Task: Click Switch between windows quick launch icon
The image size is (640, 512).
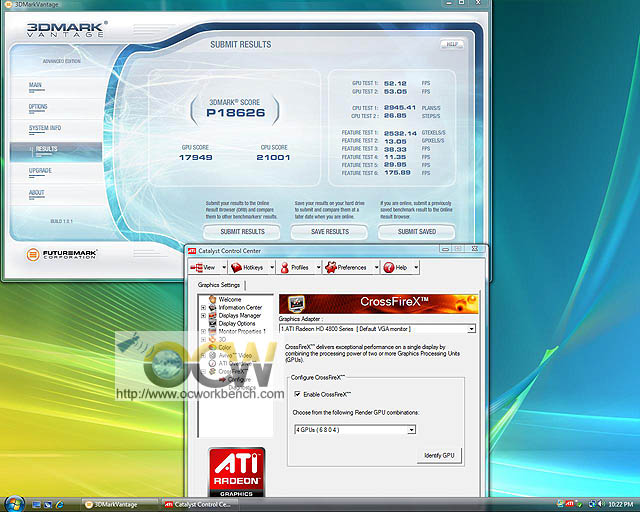Action: [x=48, y=505]
